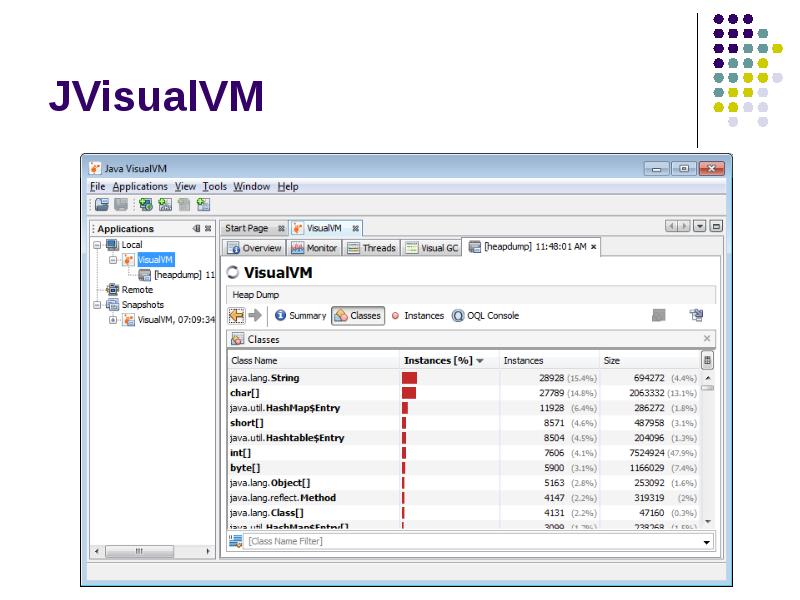800x600 pixels.
Task: Click the Applications panel horizontal scrollbar thumb
Action: (x=139, y=551)
